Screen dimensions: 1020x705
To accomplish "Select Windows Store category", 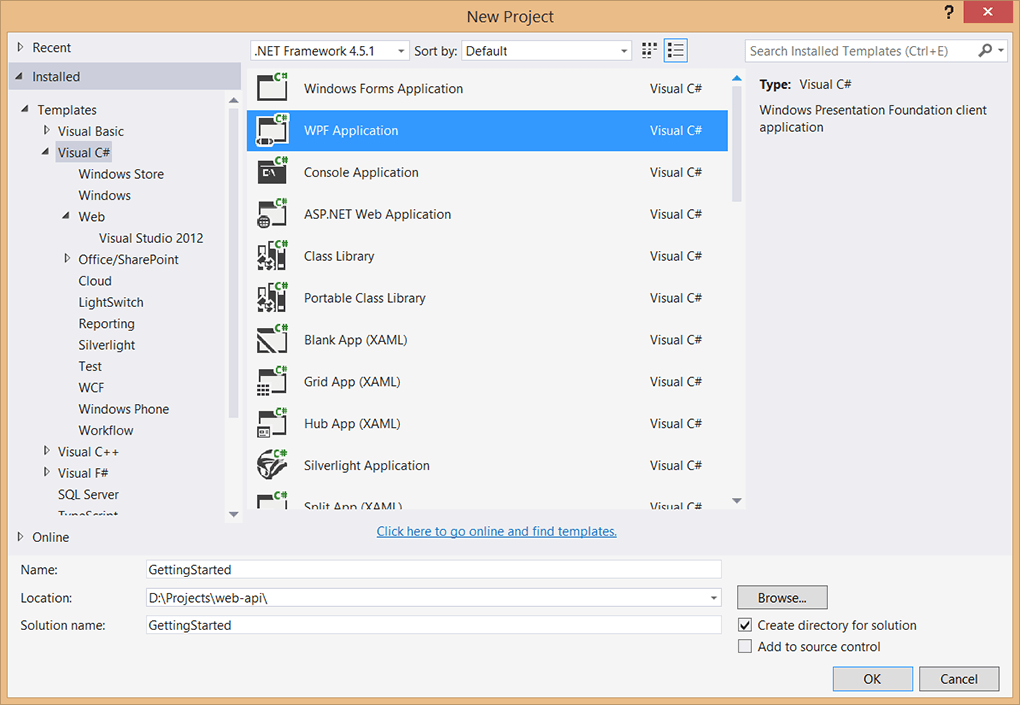I will 121,174.
